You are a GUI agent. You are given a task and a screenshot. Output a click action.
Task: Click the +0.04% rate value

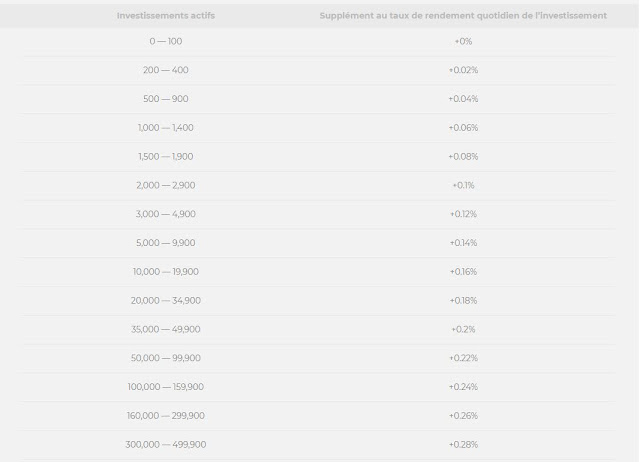463,99
